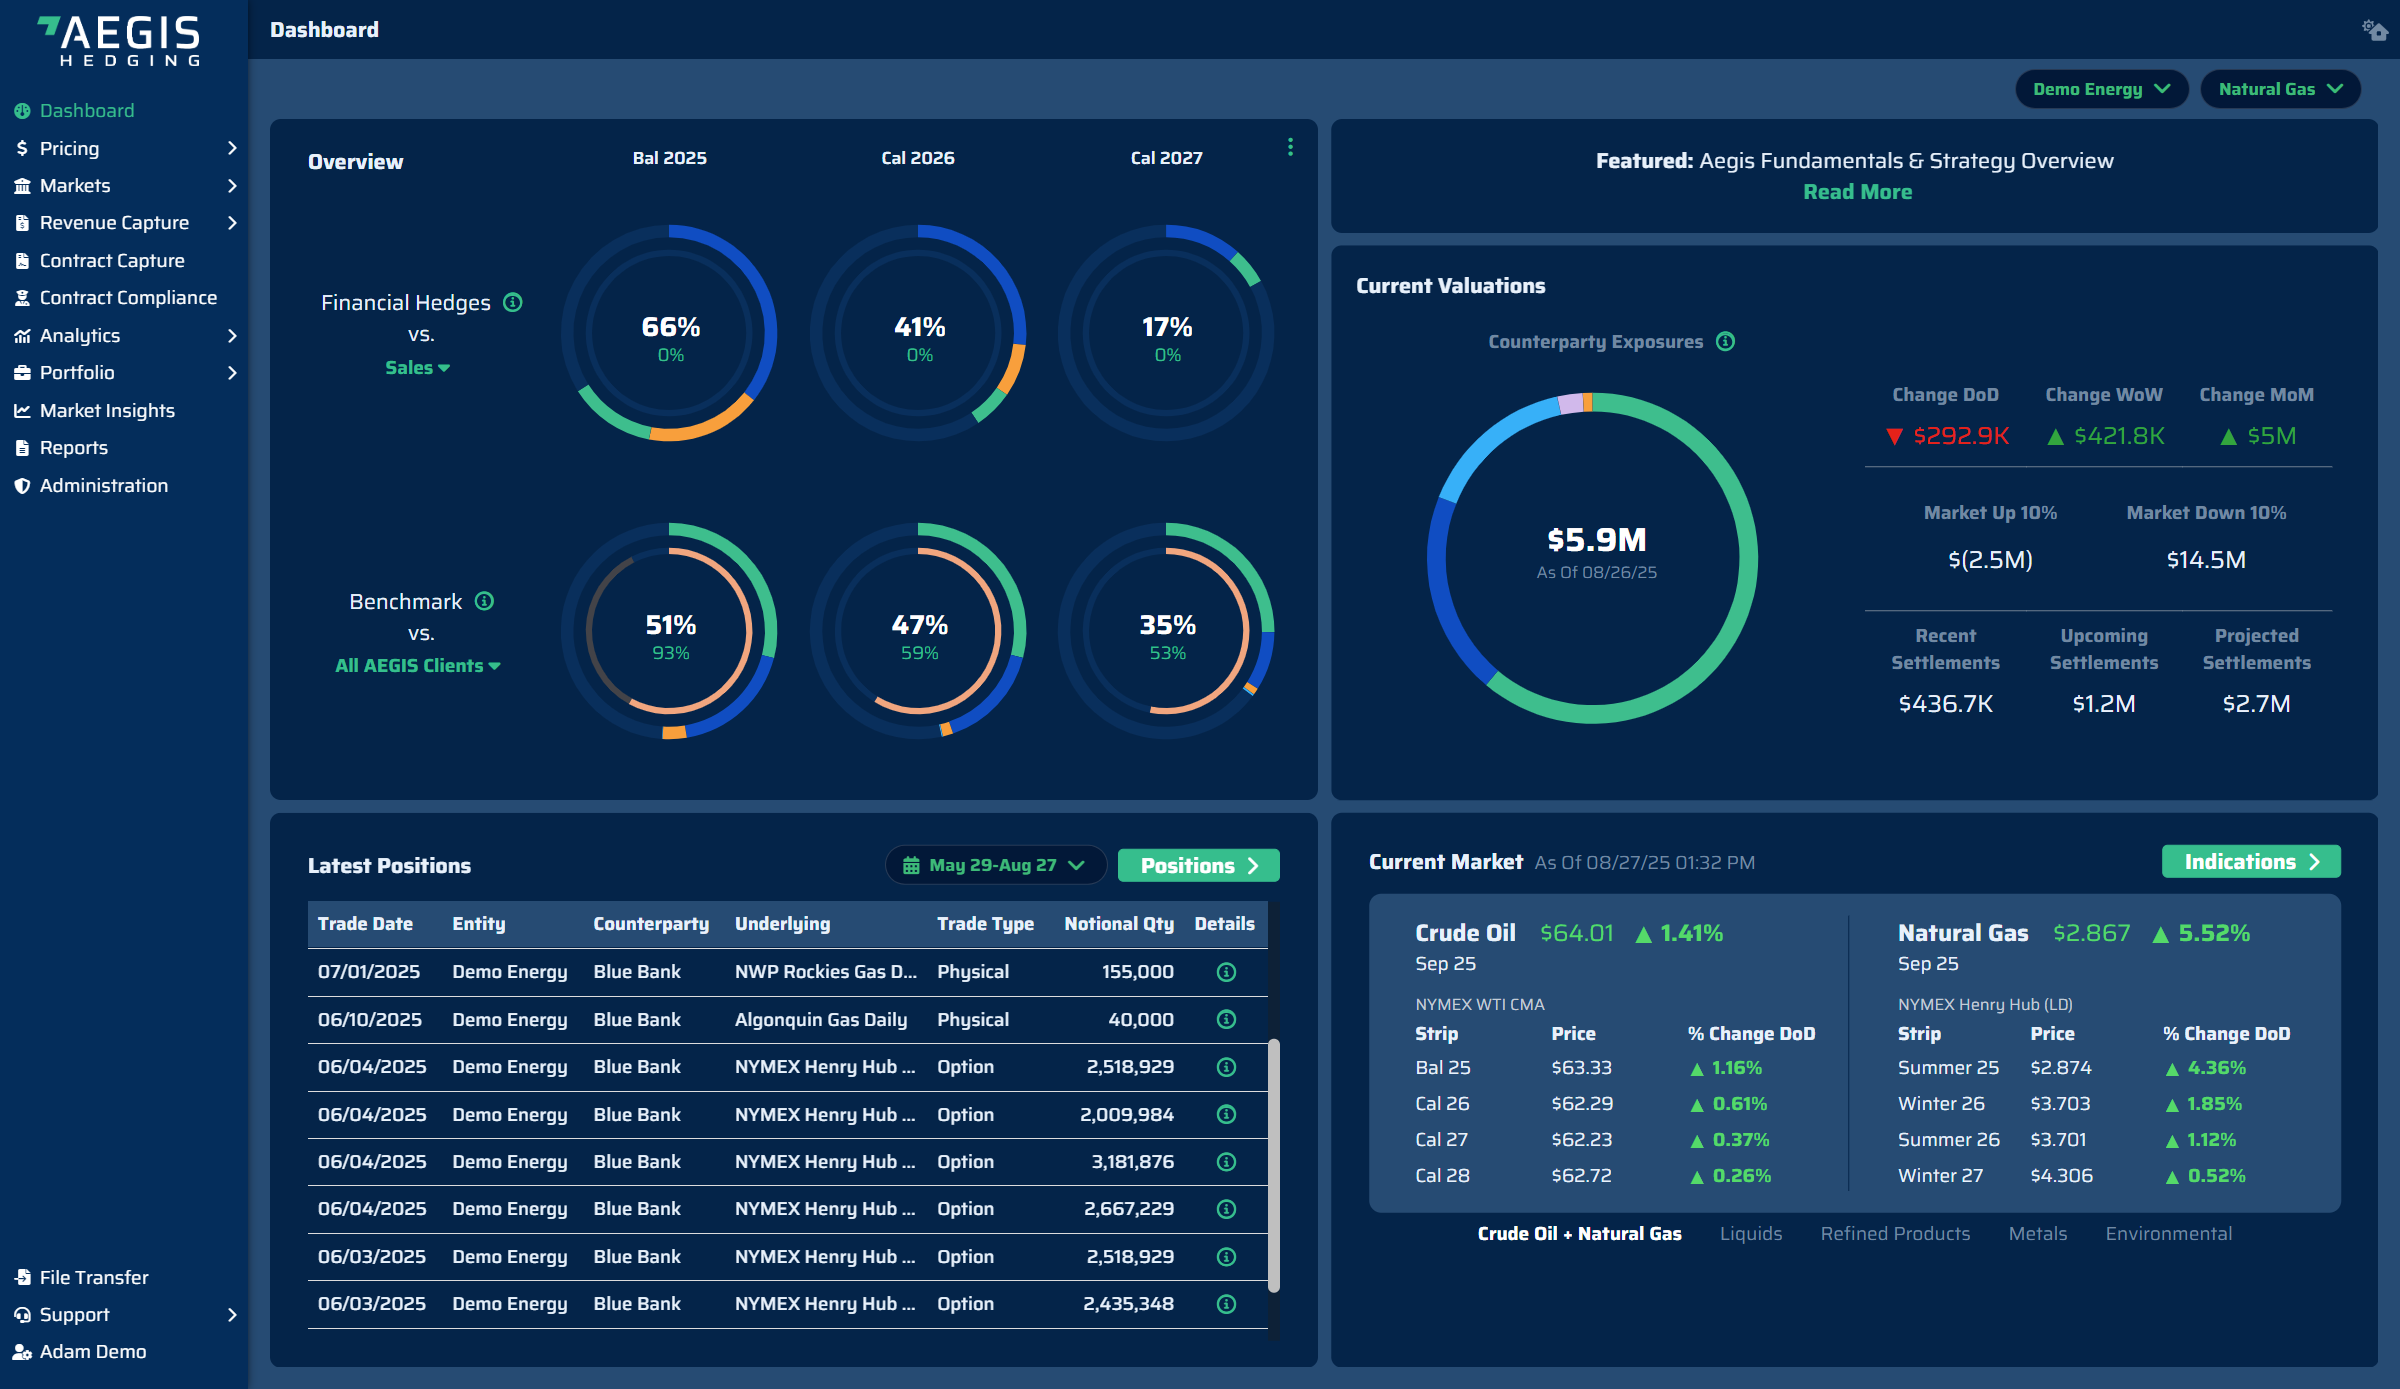Open the Demo Energy entity dropdown
Image resolution: width=2400 pixels, height=1389 pixels.
coord(2101,89)
